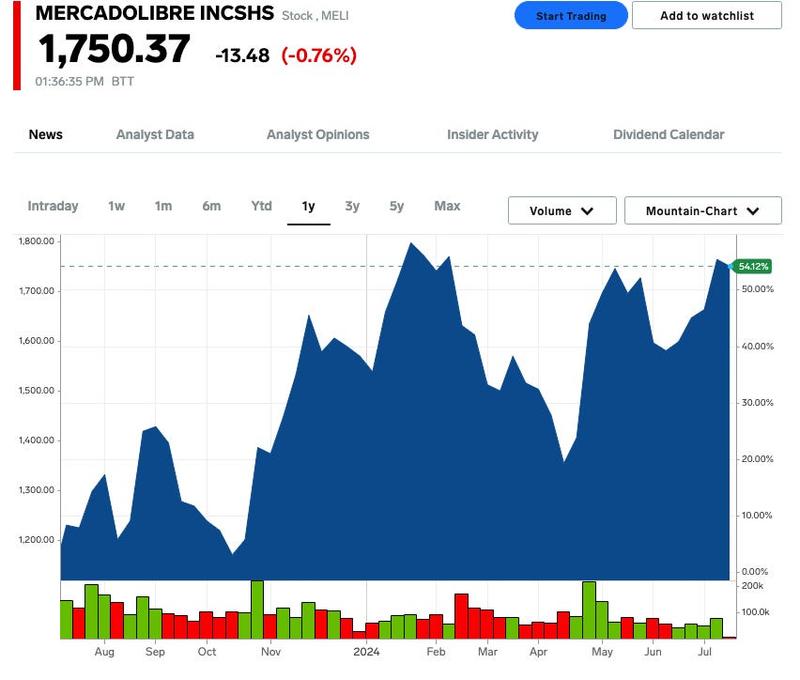Show the 5y chart range
Viewport: 800px width, 680px height.
(396, 206)
